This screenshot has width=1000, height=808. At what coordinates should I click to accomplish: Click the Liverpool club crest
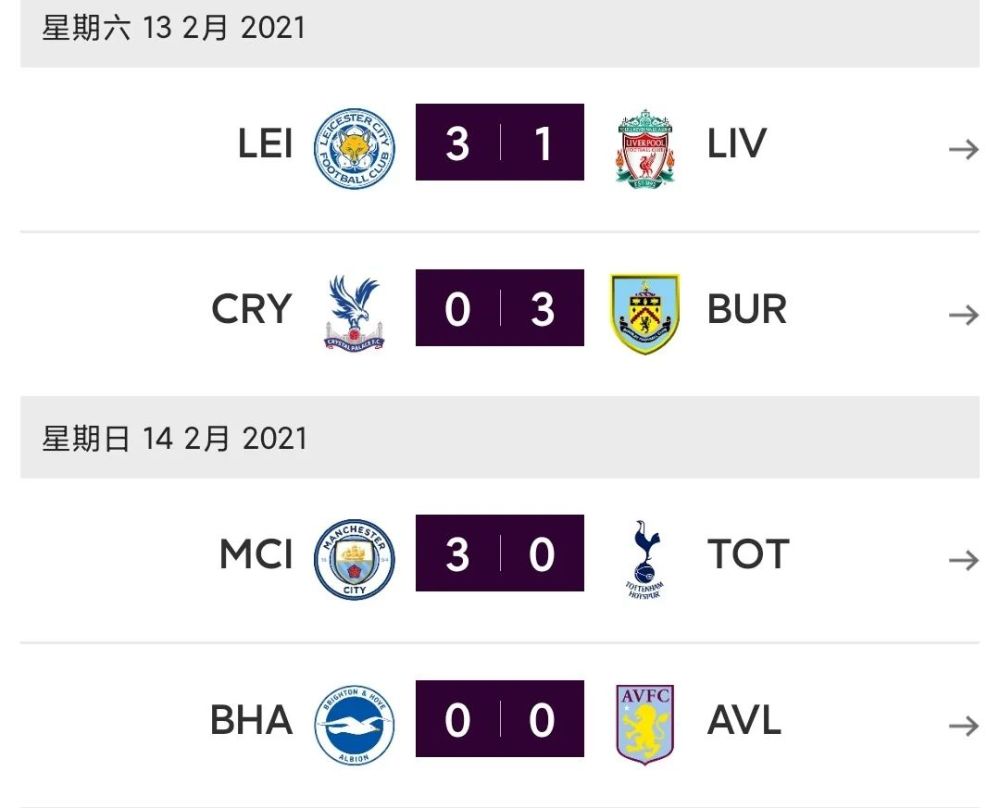click(645, 149)
